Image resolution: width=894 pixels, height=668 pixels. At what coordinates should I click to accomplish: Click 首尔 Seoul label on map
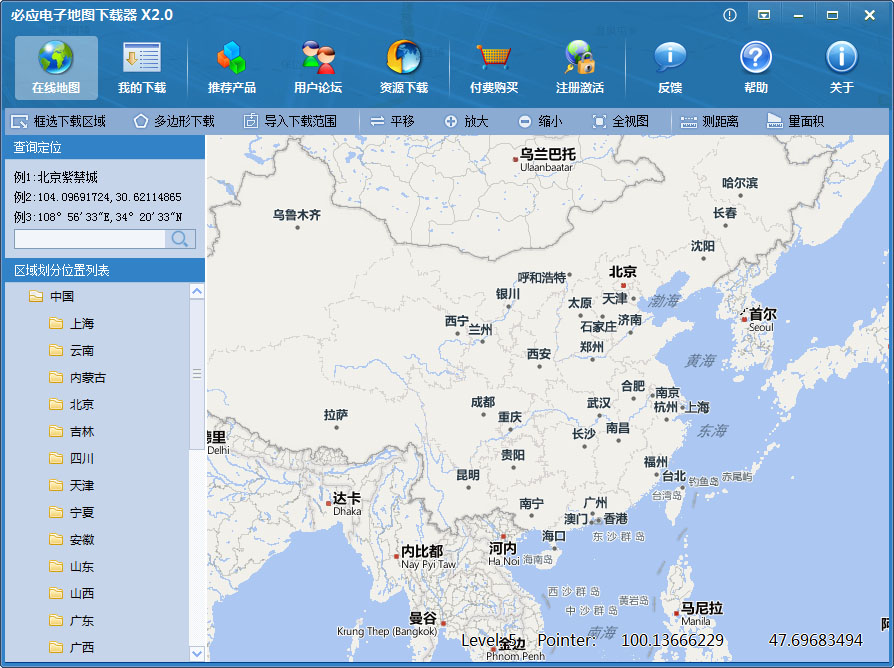pyautogui.click(x=762, y=319)
